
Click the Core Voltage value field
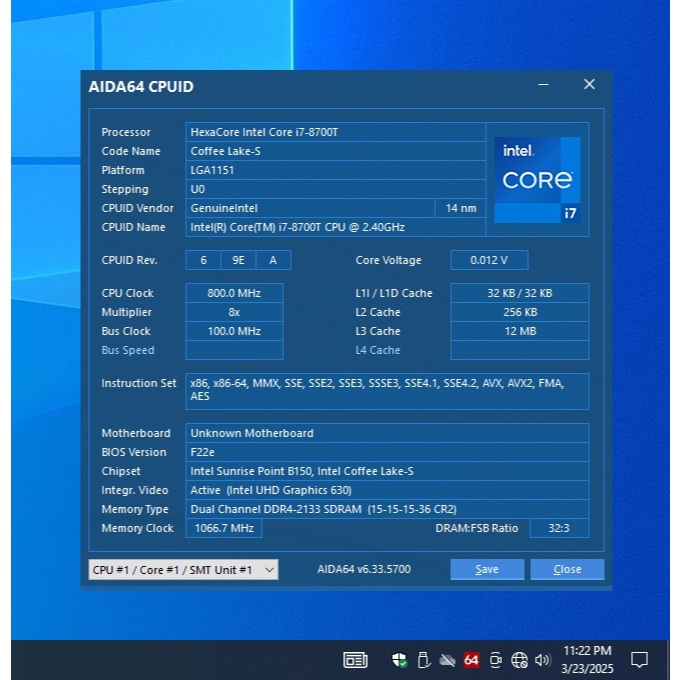(x=489, y=260)
